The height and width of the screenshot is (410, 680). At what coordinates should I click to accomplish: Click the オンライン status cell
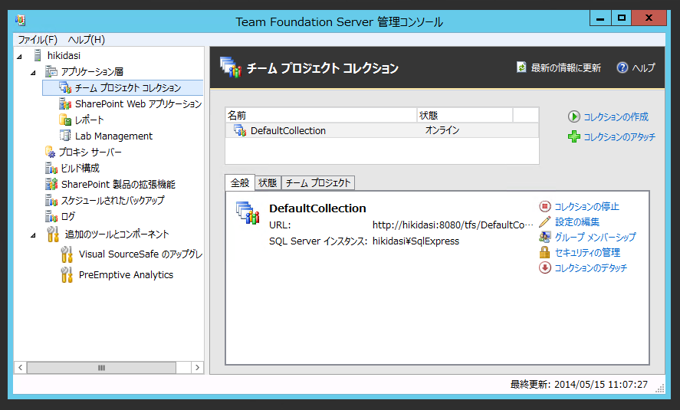(442, 130)
